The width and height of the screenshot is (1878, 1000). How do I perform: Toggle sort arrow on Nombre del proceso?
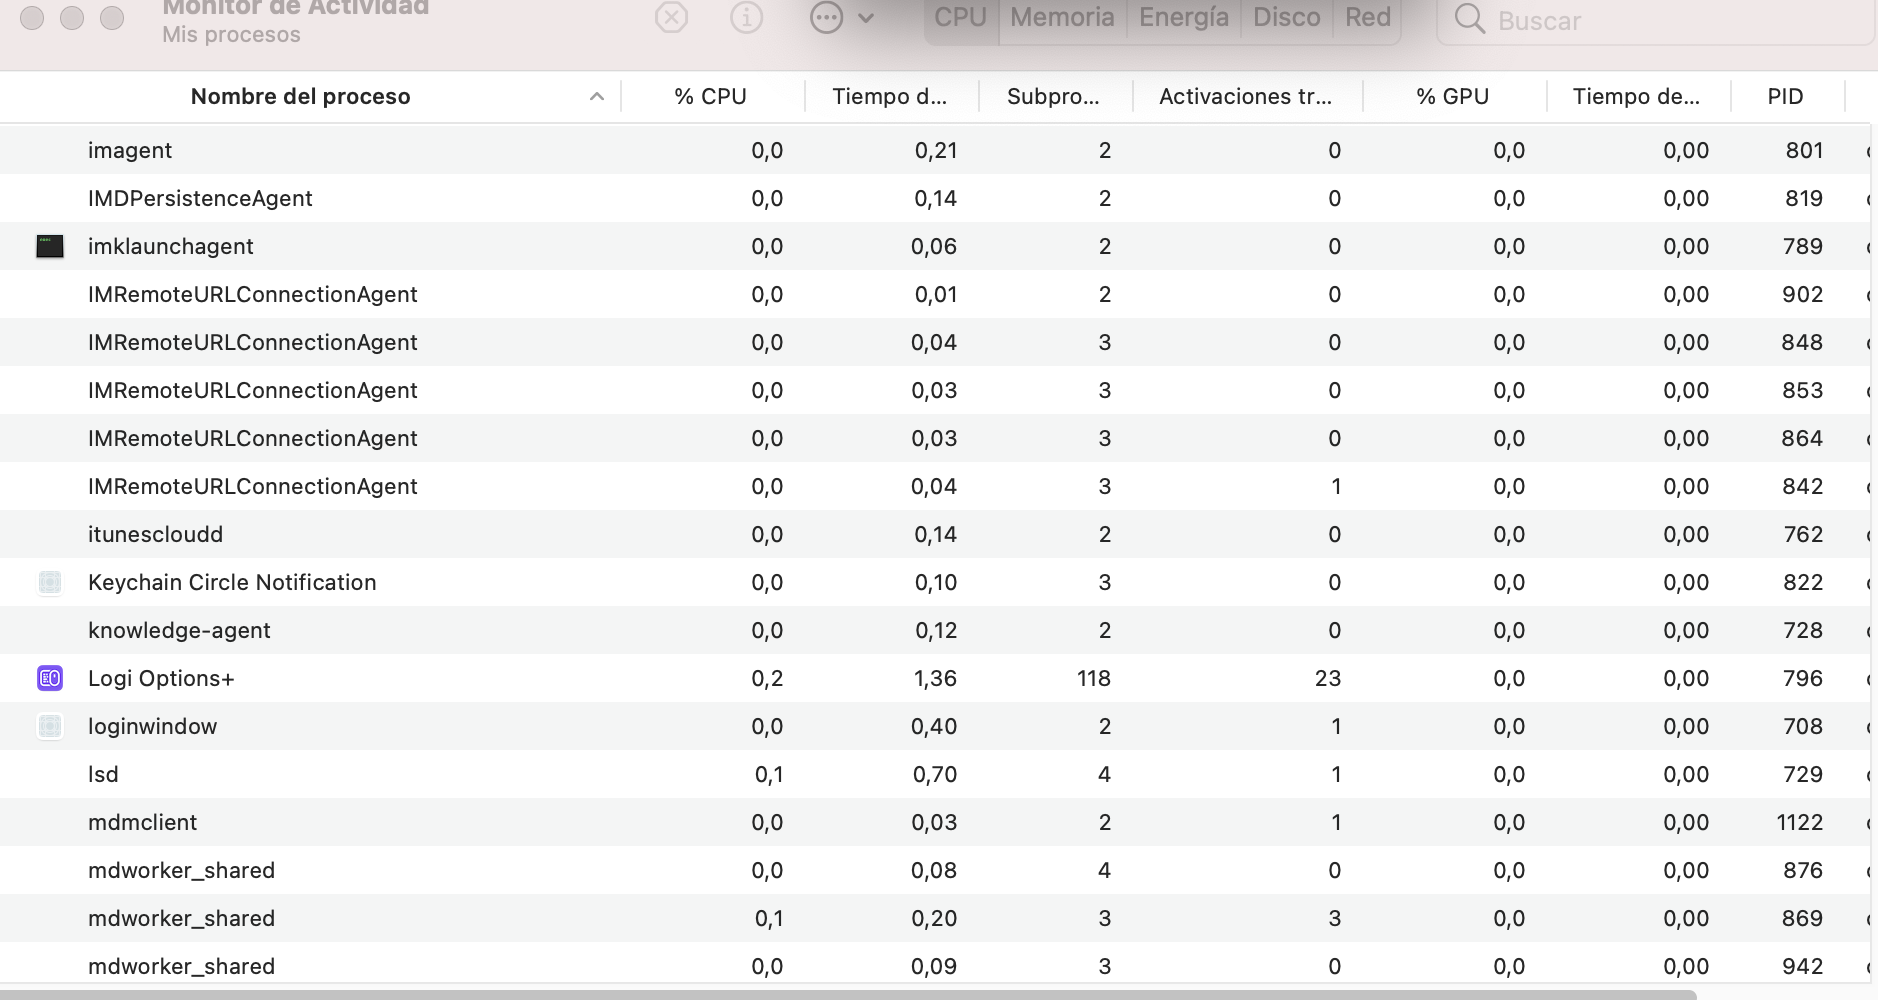click(x=597, y=97)
